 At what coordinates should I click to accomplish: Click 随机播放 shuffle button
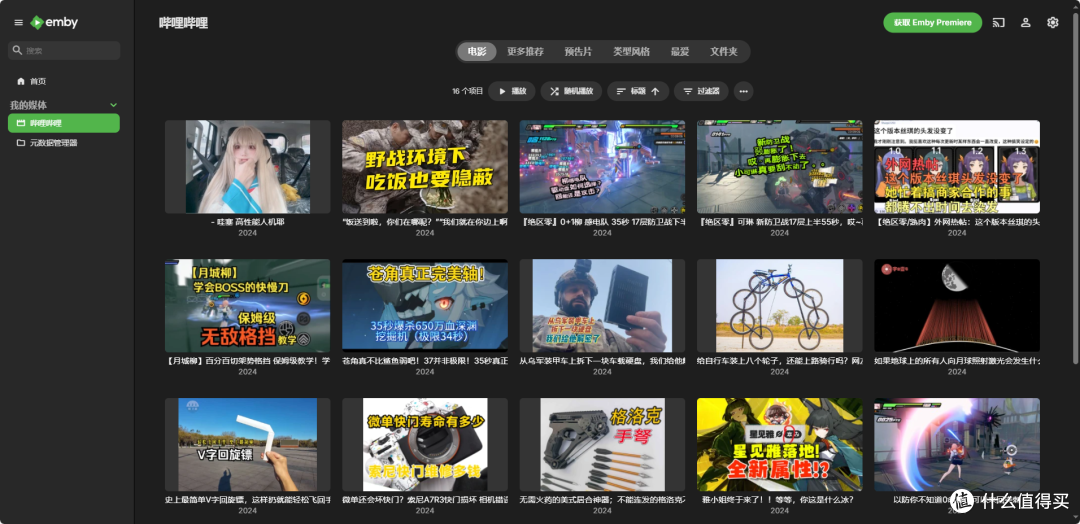click(571, 91)
